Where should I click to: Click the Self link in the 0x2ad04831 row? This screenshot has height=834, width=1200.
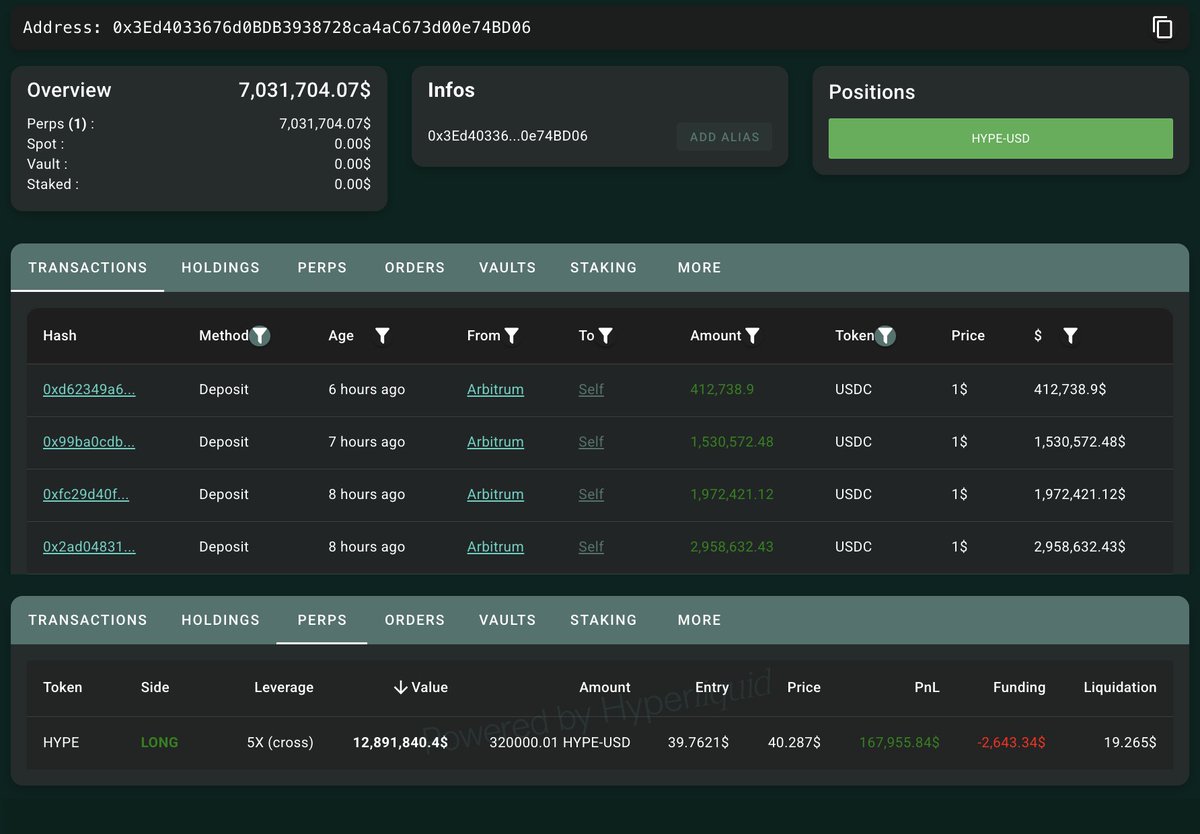591,547
